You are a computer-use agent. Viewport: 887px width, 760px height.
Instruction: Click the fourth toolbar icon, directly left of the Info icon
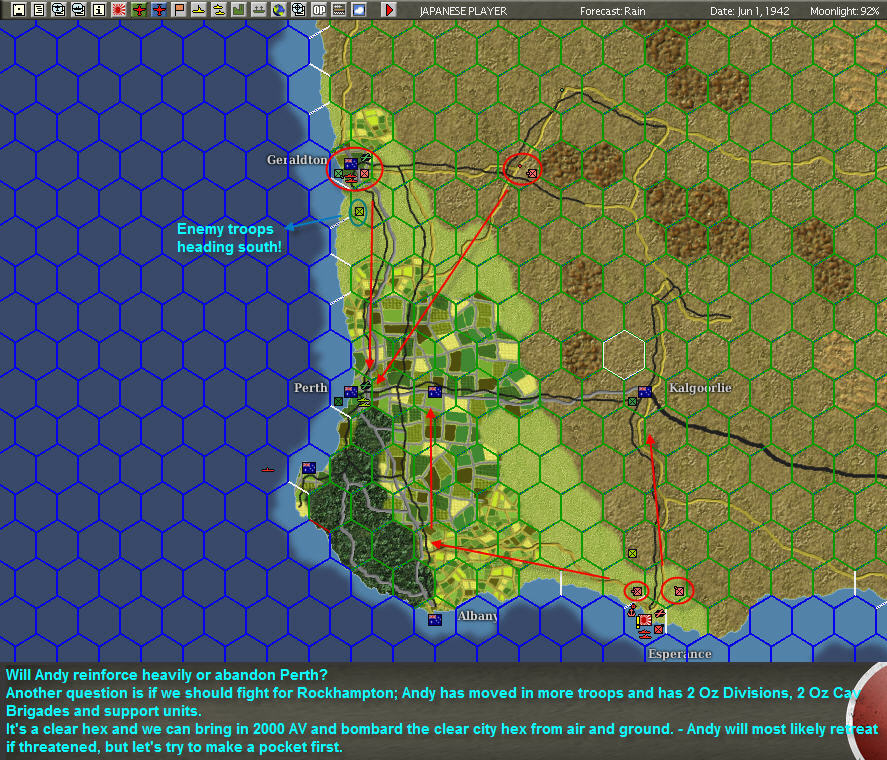point(79,10)
